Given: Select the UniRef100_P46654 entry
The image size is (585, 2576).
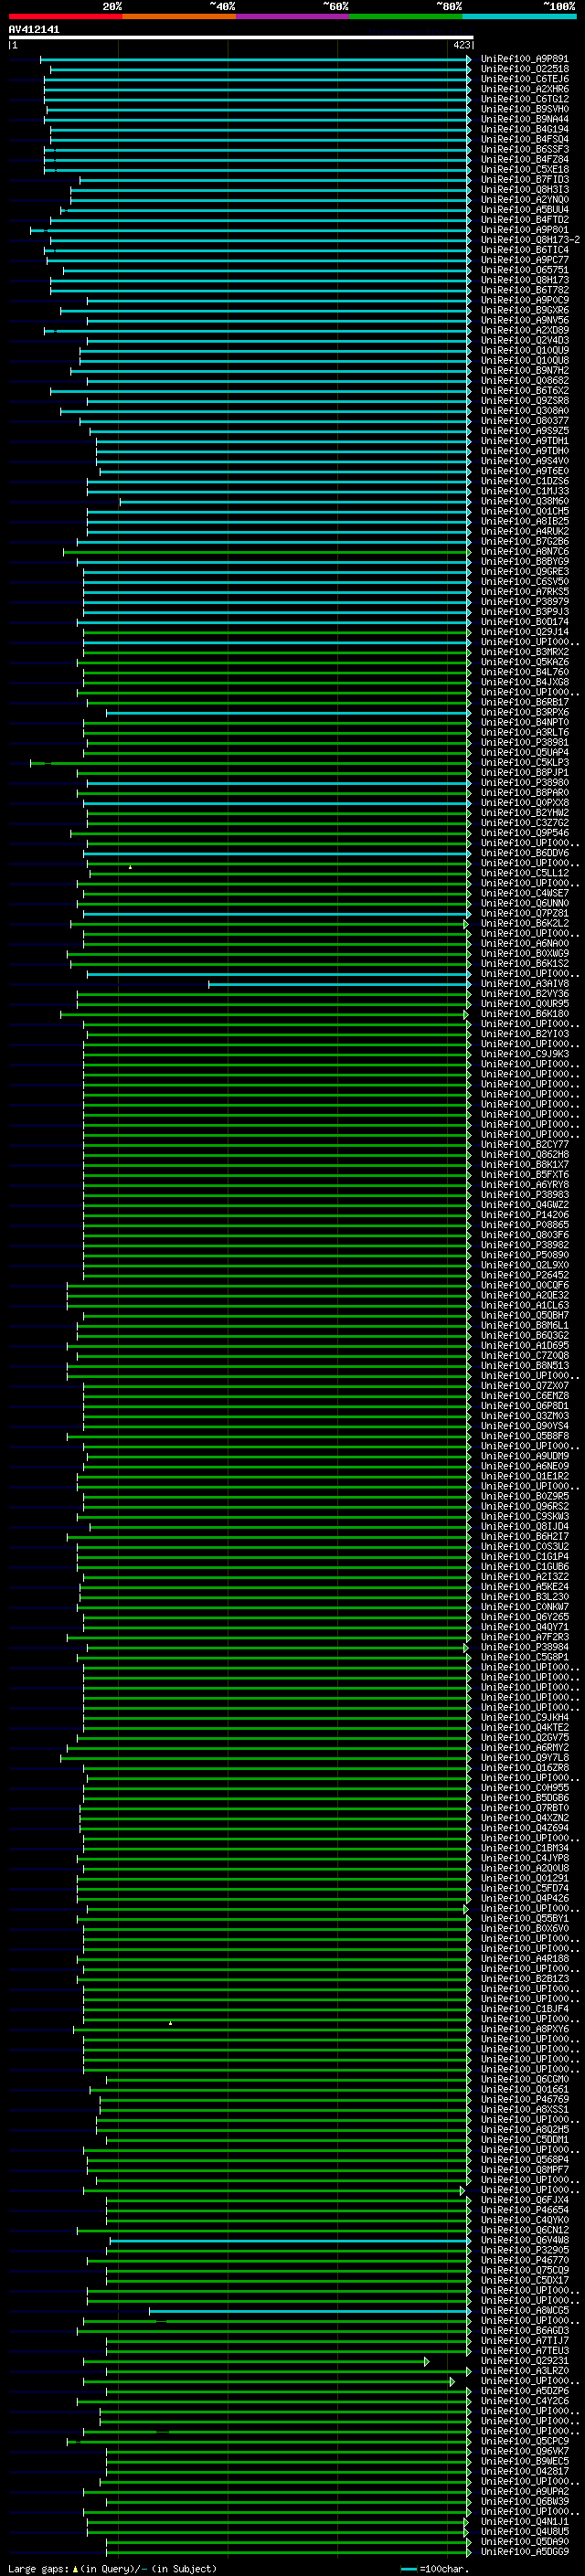Looking at the screenshot, I should point(525,2210).
